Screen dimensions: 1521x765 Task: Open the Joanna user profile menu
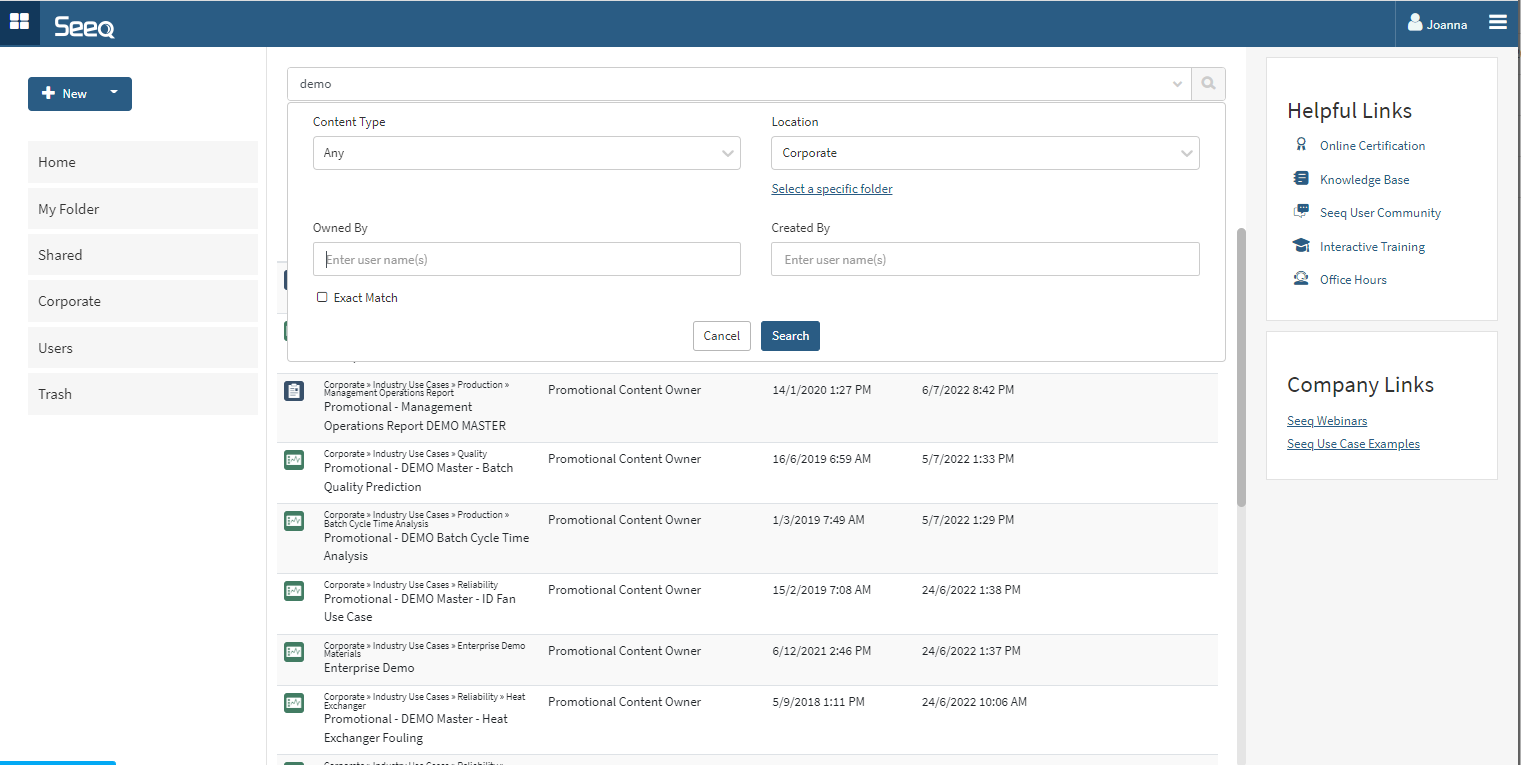pos(1437,23)
